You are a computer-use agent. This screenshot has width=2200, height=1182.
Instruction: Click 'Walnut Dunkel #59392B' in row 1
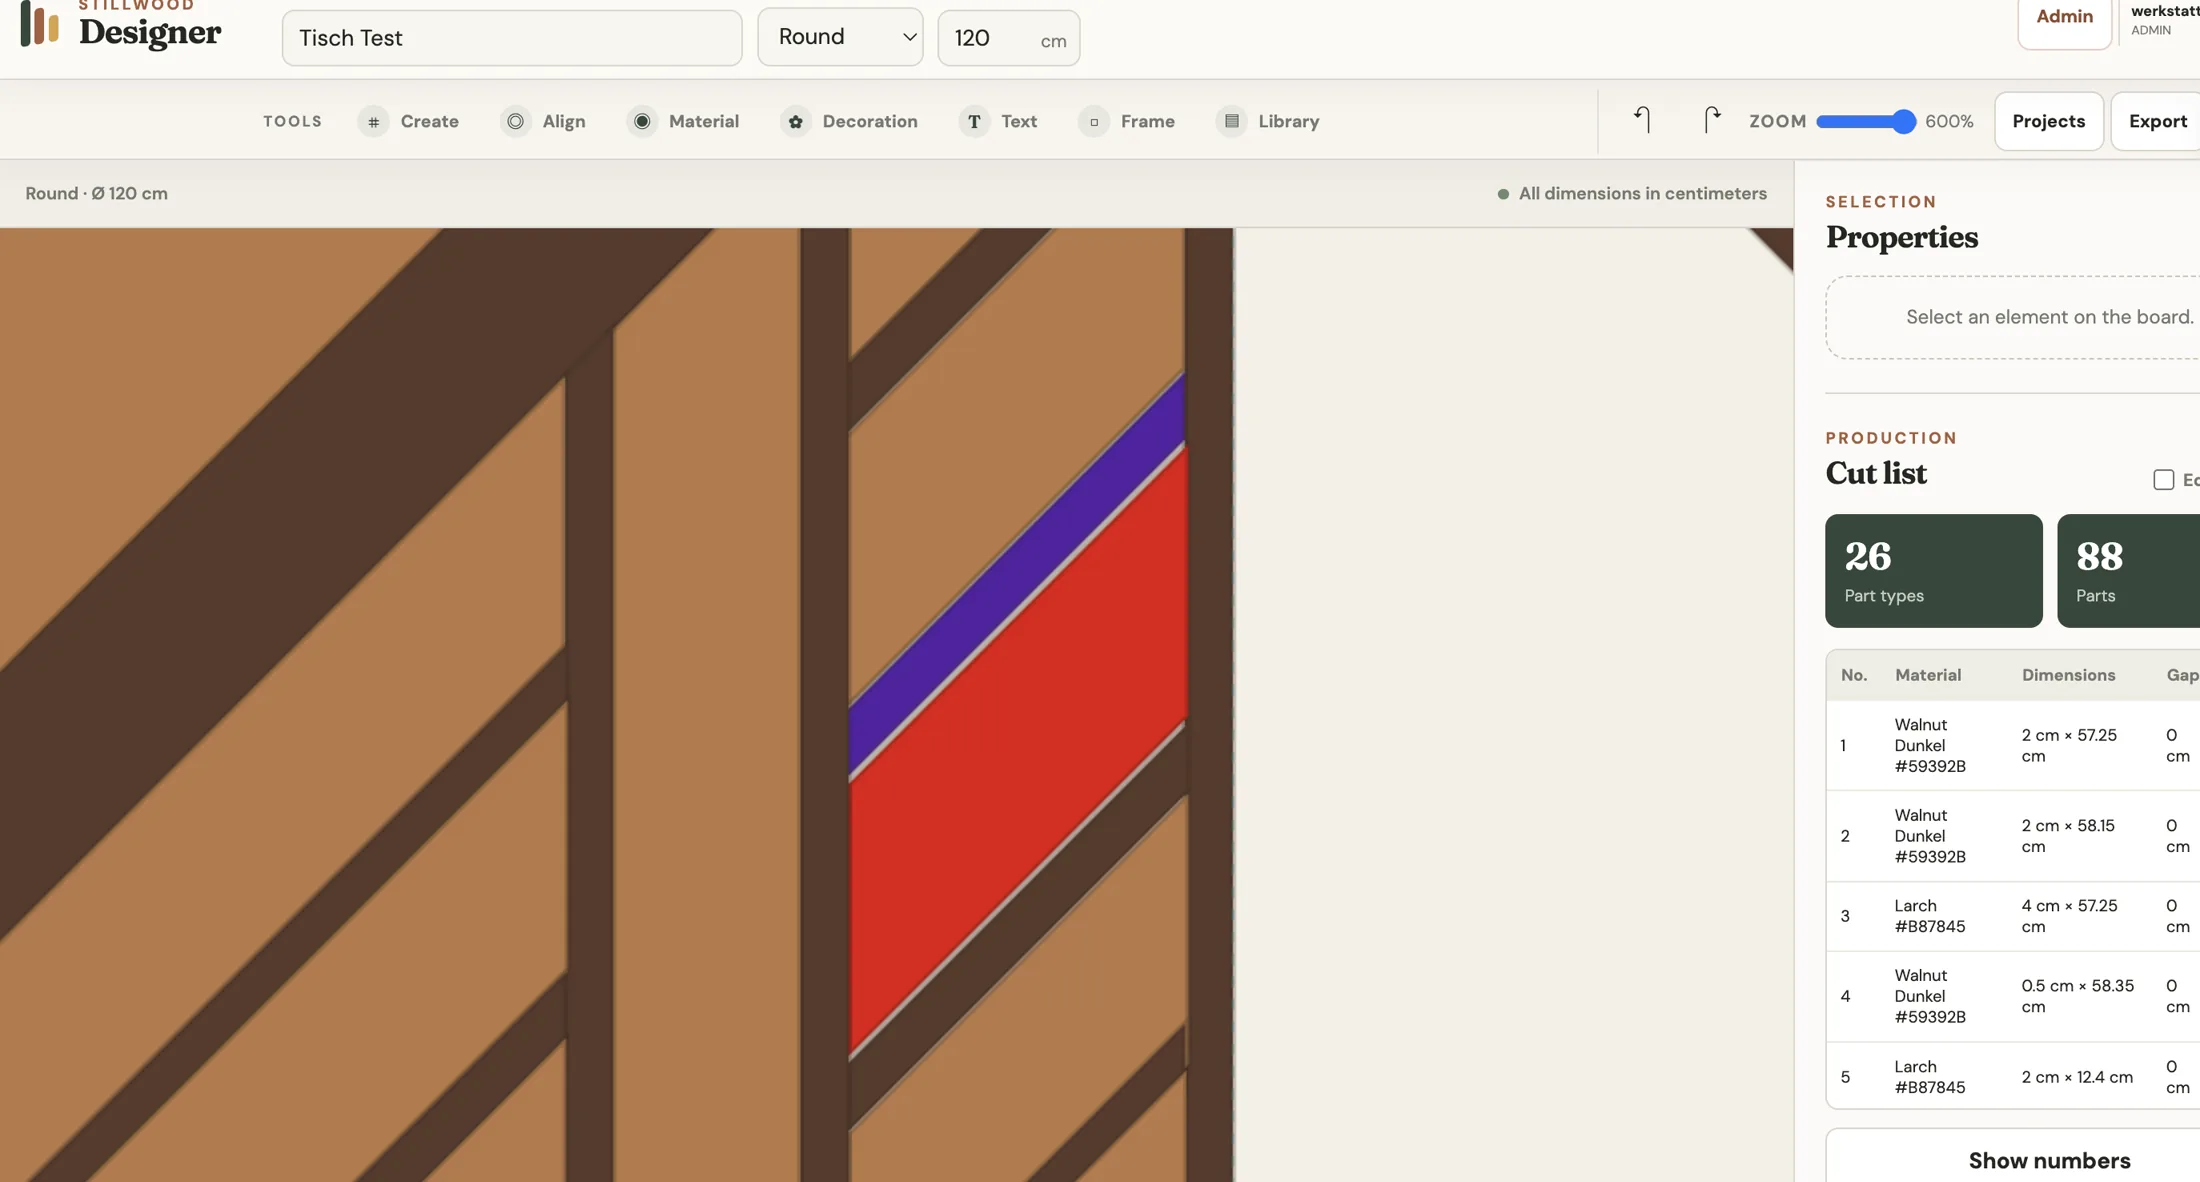coord(1930,745)
